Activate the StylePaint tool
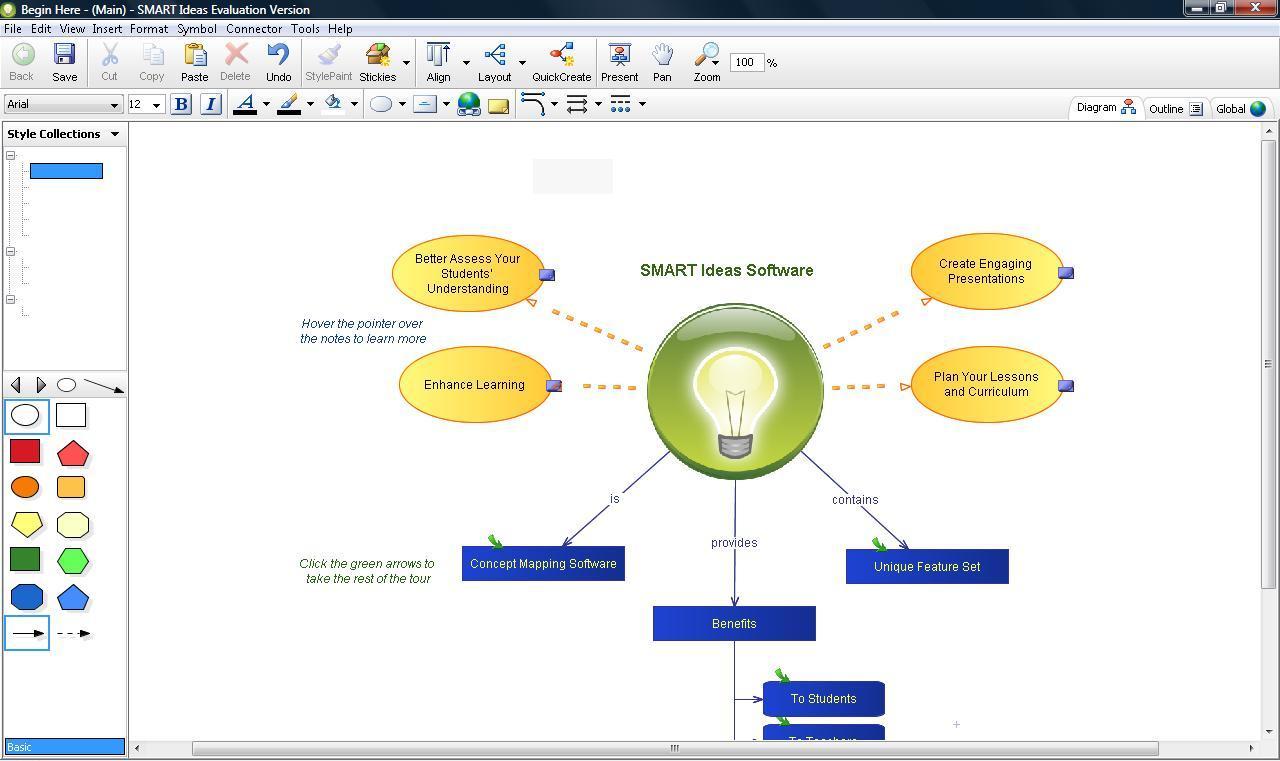 (328, 62)
